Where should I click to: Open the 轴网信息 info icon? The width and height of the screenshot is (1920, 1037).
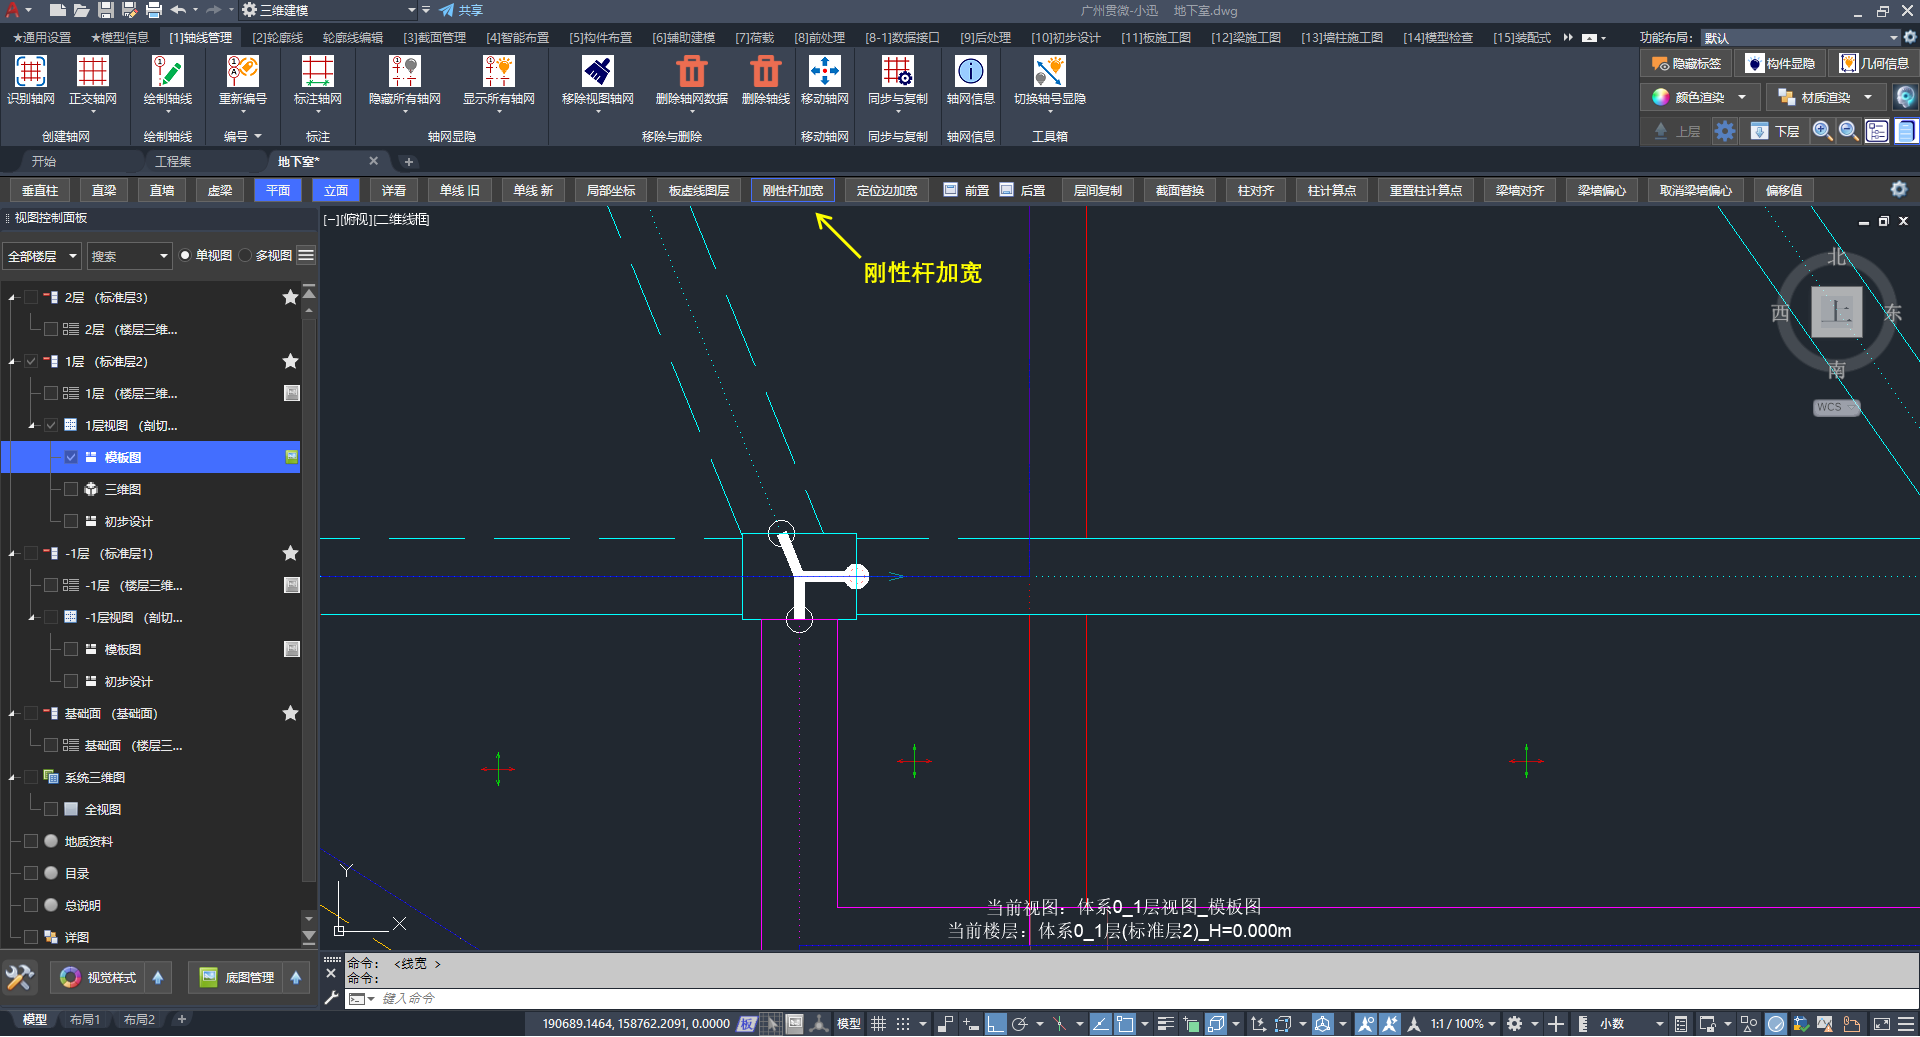[970, 72]
